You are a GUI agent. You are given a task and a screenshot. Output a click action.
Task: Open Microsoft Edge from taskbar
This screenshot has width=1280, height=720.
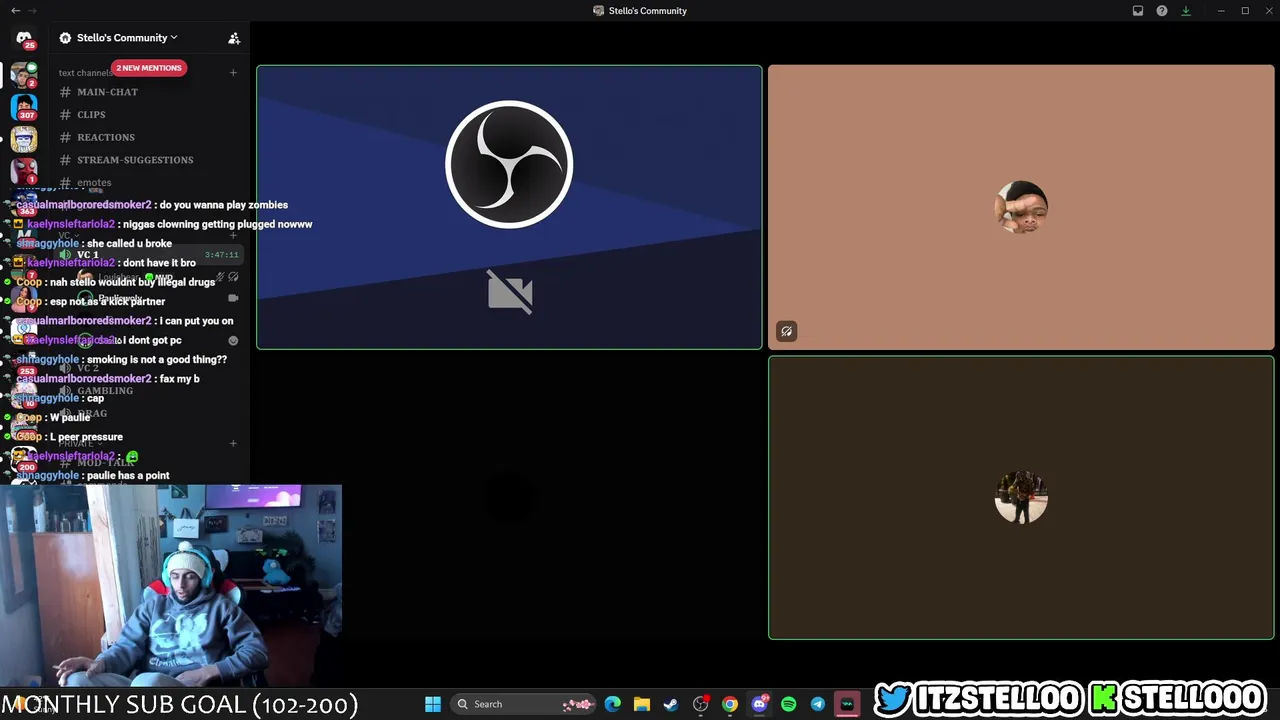(x=613, y=704)
